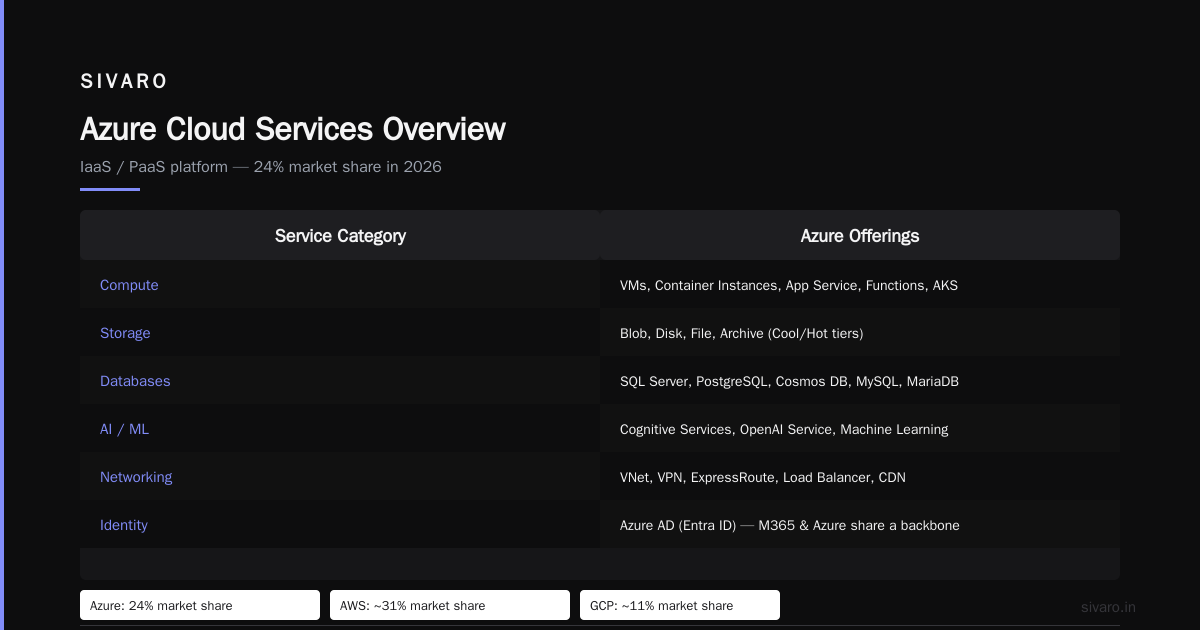The width and height of the screenshot is (1200, 630).
Task: Click the Blob, Disk, File, Archive cell
Action: [860, 333]
